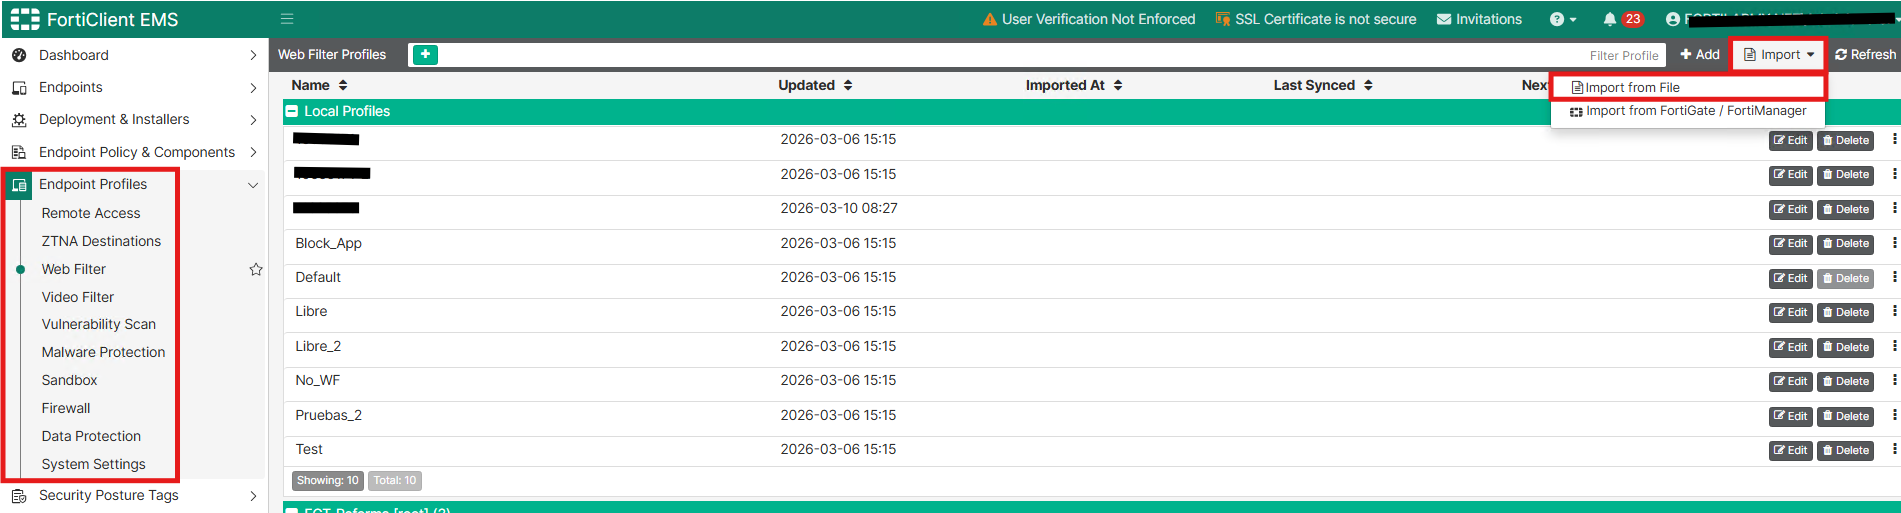Open Sandbox profiles
This screenshot has width=1901, height=513.
tap(69, 380)
